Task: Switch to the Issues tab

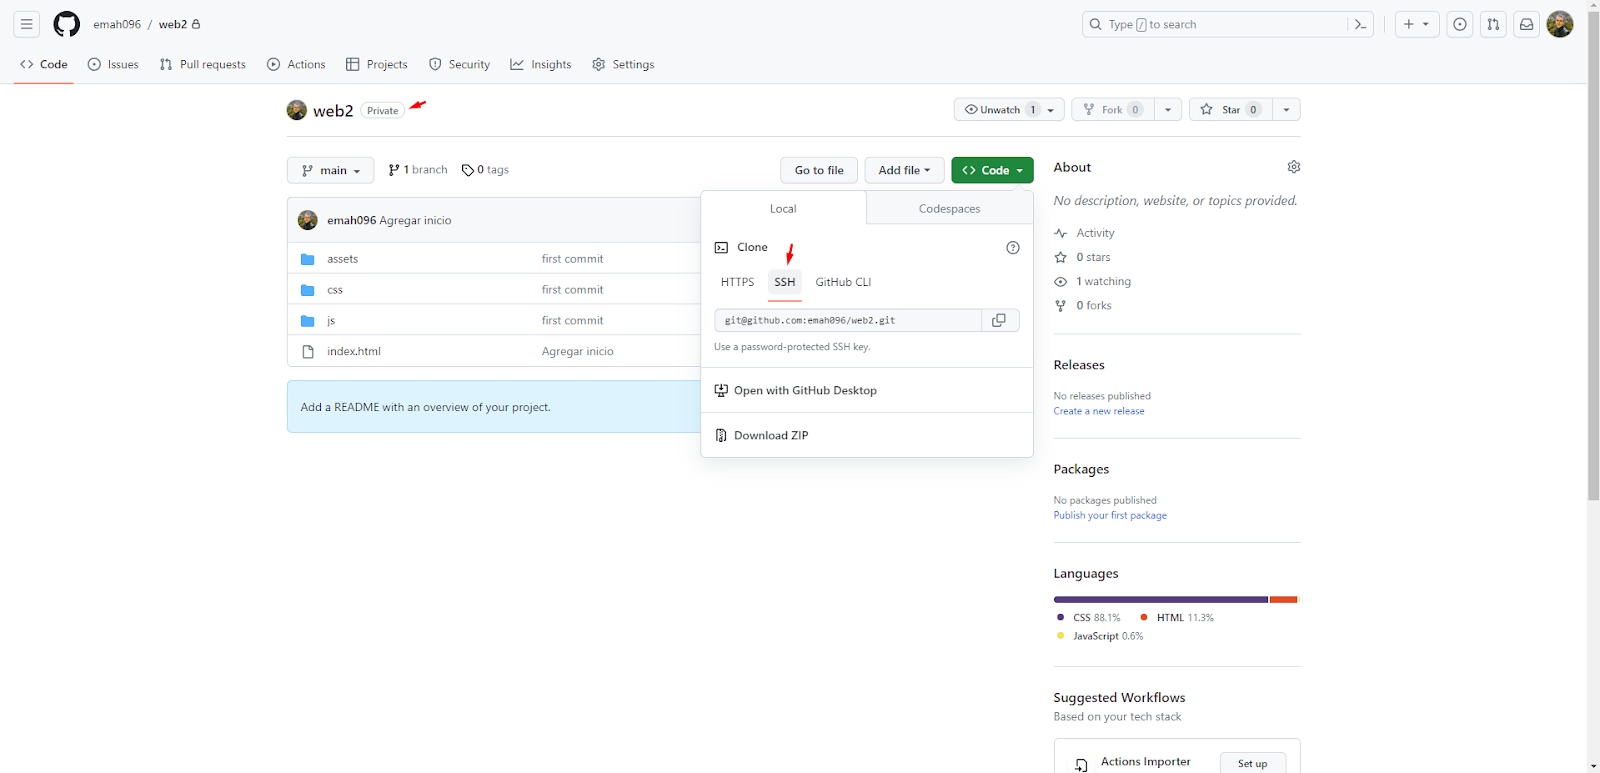Action: click(x=113, y=64)
